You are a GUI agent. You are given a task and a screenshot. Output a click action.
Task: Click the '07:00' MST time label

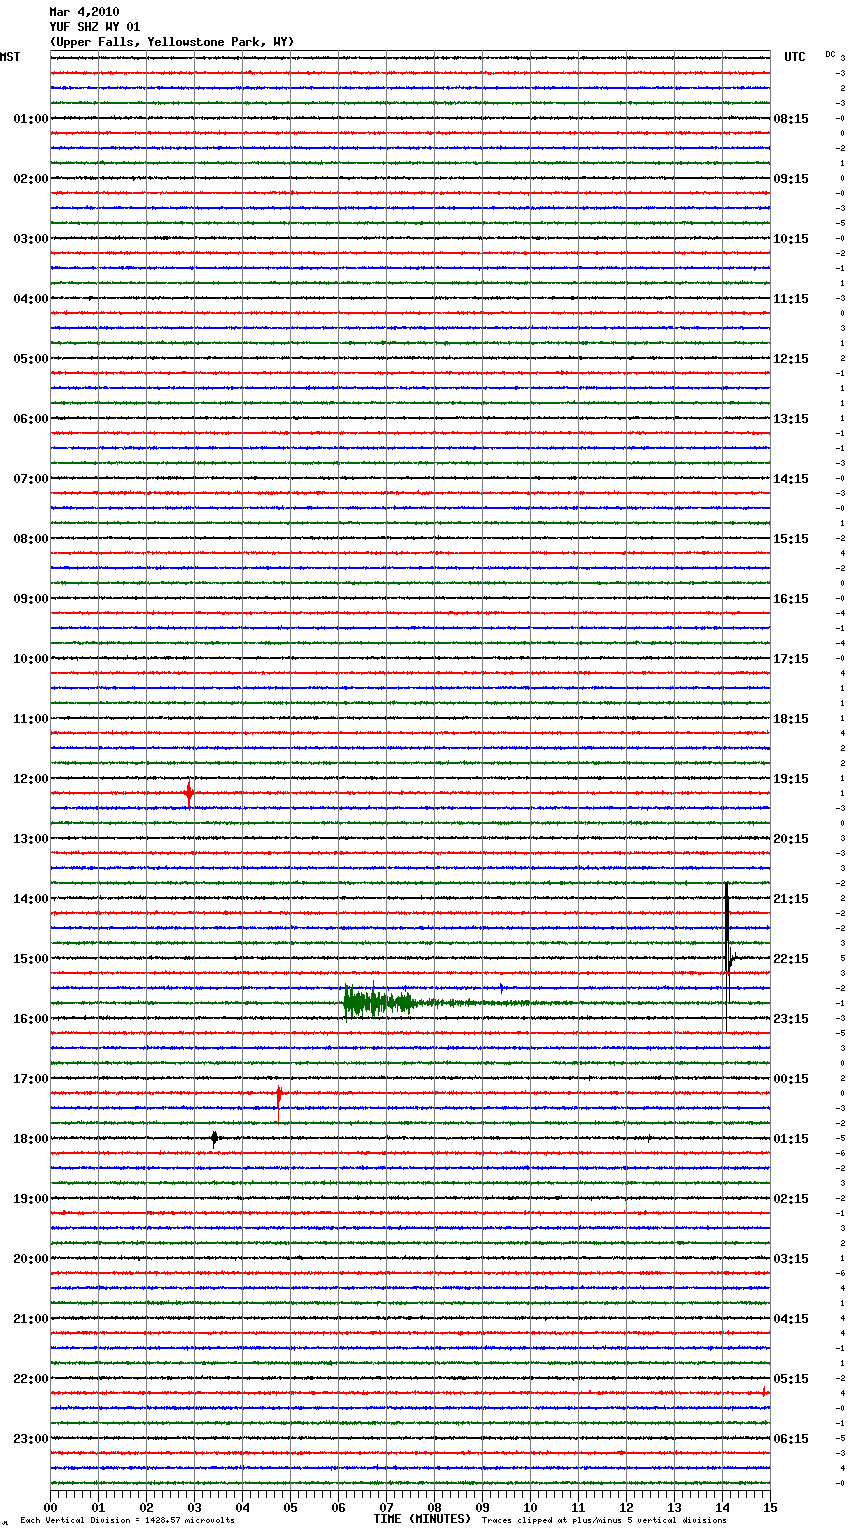[x=31, y=479]
